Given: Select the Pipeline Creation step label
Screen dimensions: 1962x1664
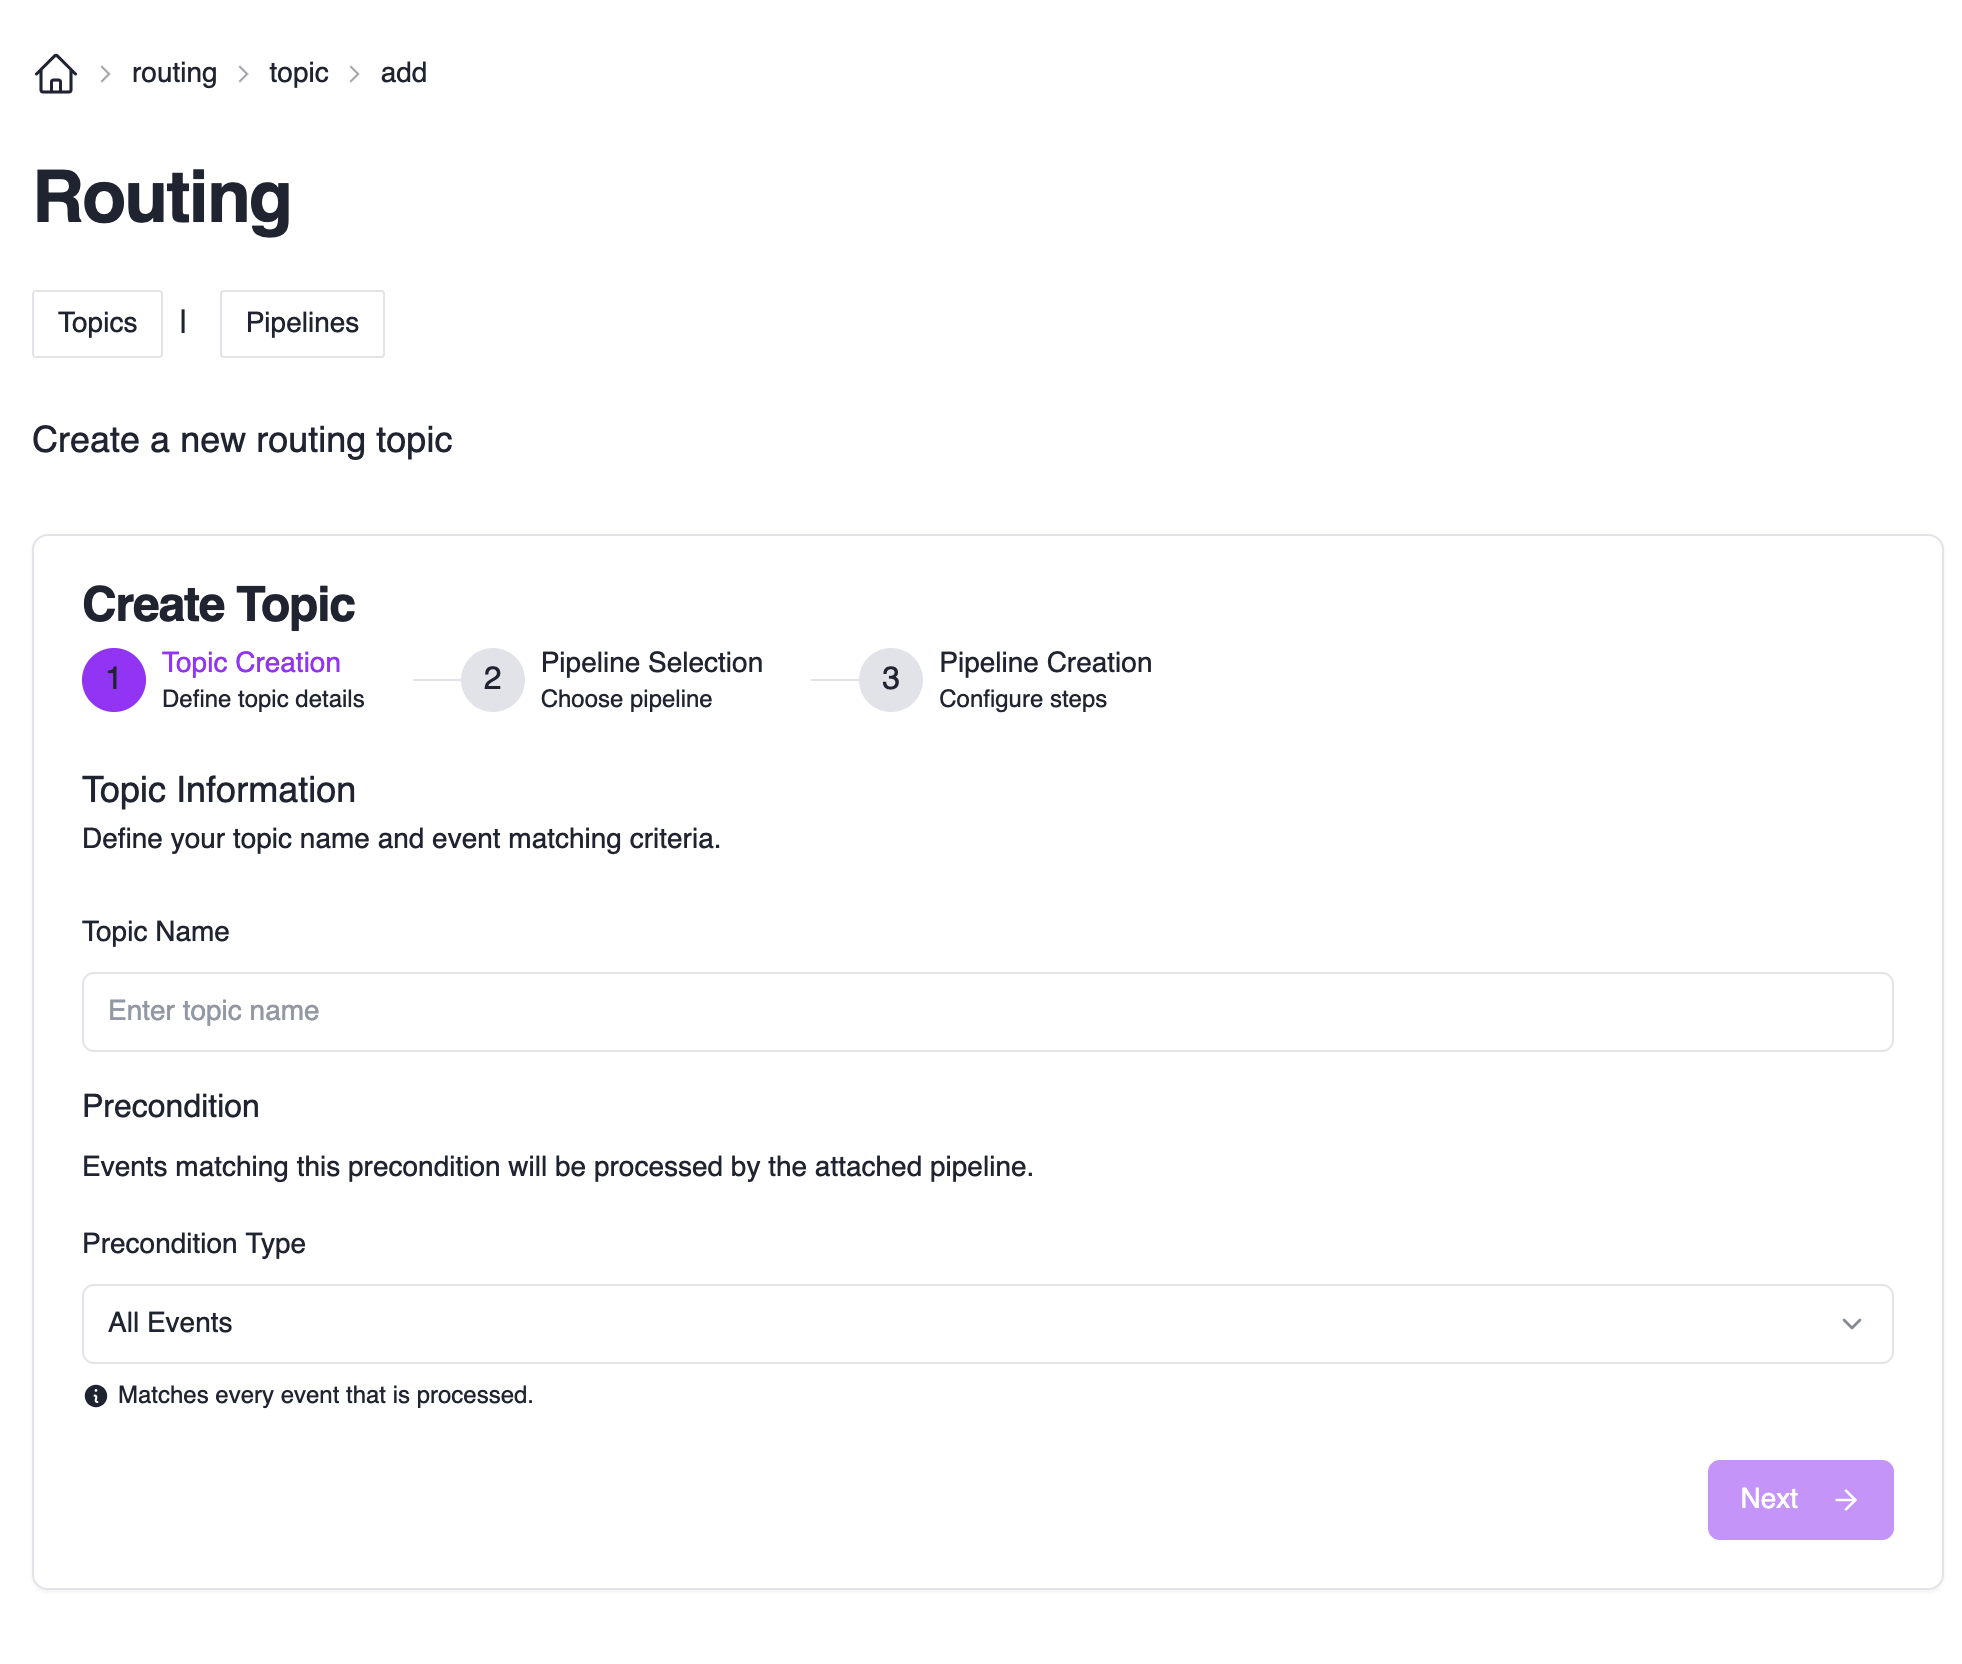Looking at the screenshot, I should pos(1045,663).
